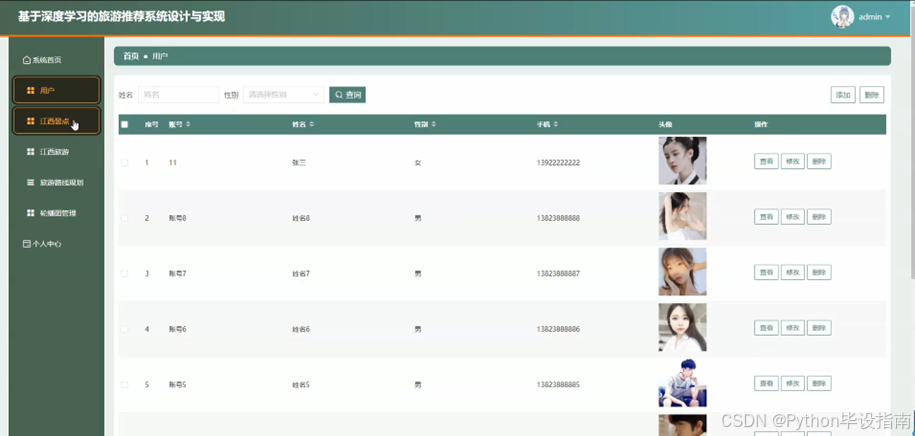The width and height of the screenshot is (915, 436).
Task: Open the 系统首页 home icon
Action: click(26, 60)
